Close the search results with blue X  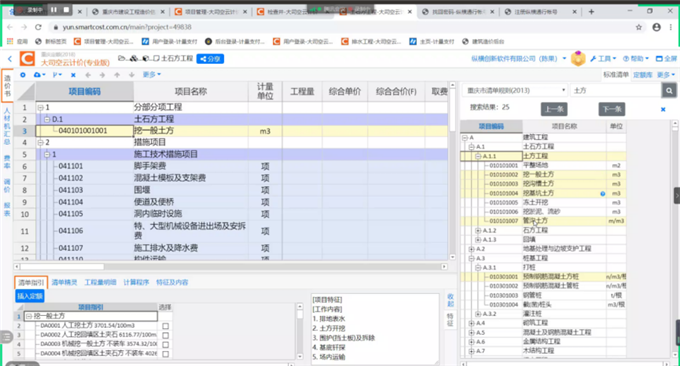click(x=663, y=109)
